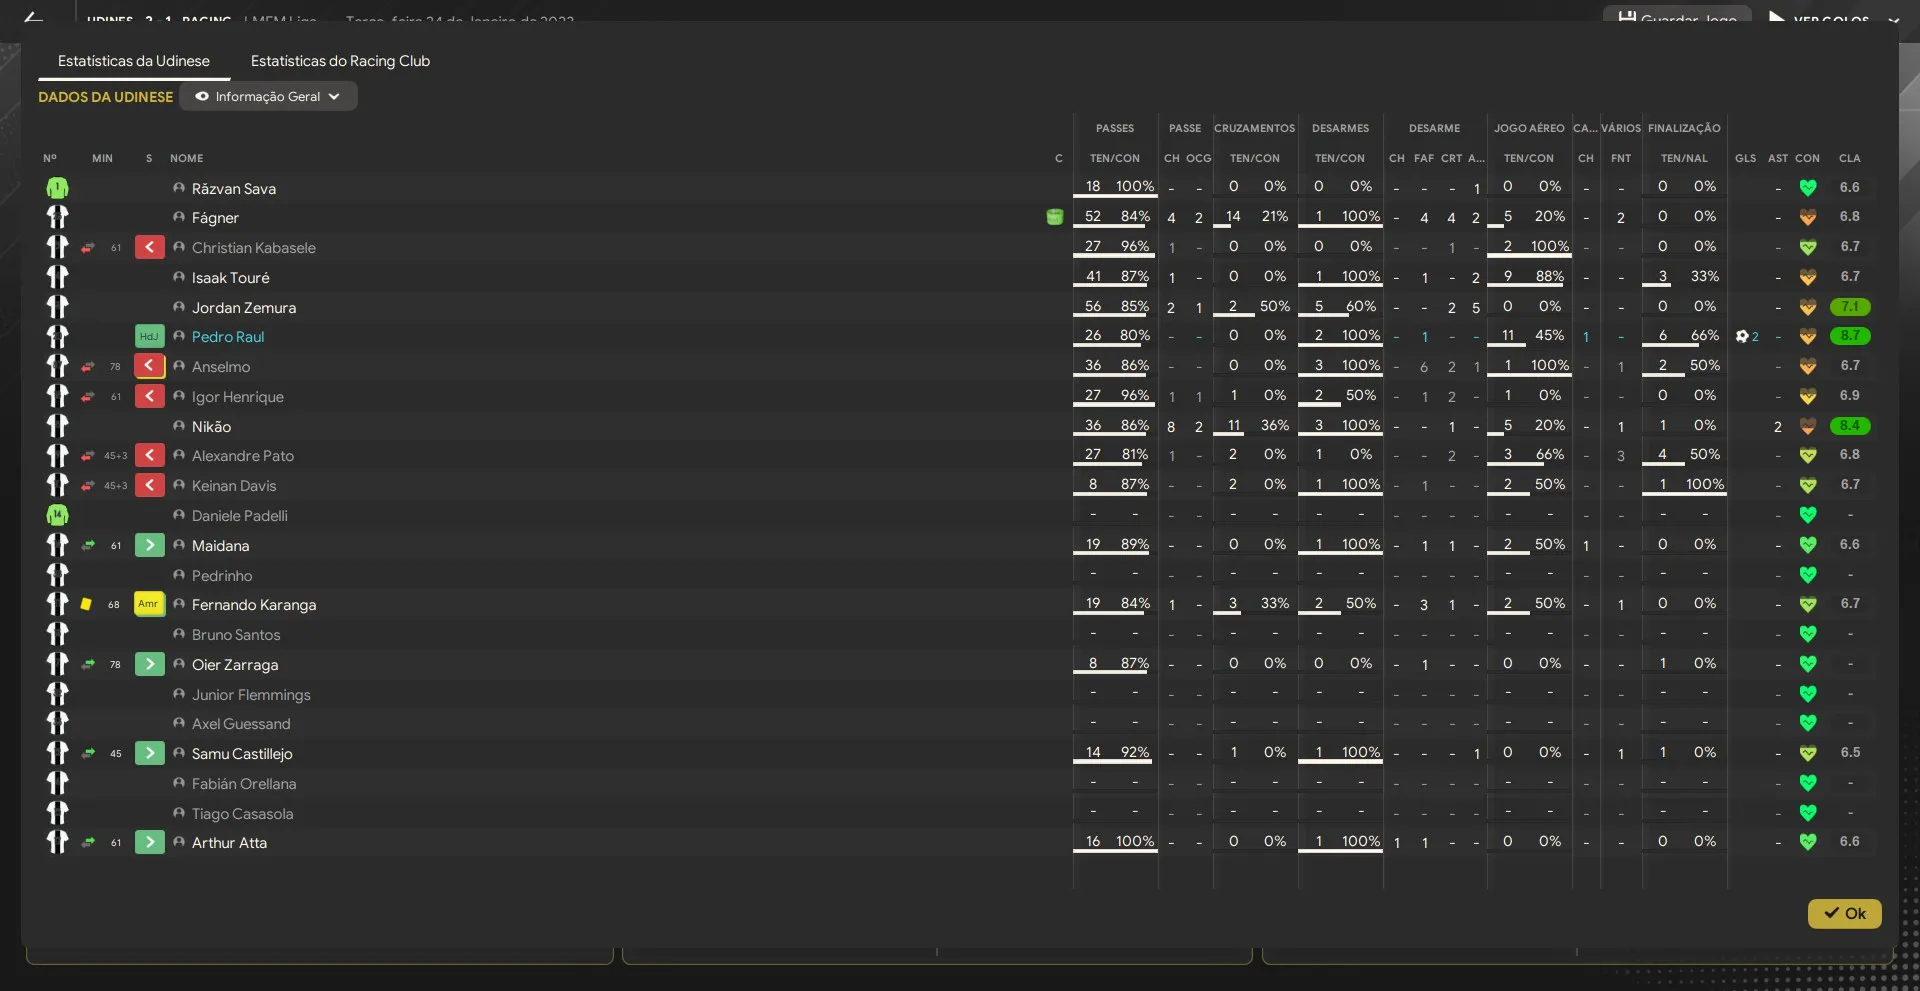
Task: Click the red substituted-off arrow for Igor Henrique
Action: [x=149, y=397]
